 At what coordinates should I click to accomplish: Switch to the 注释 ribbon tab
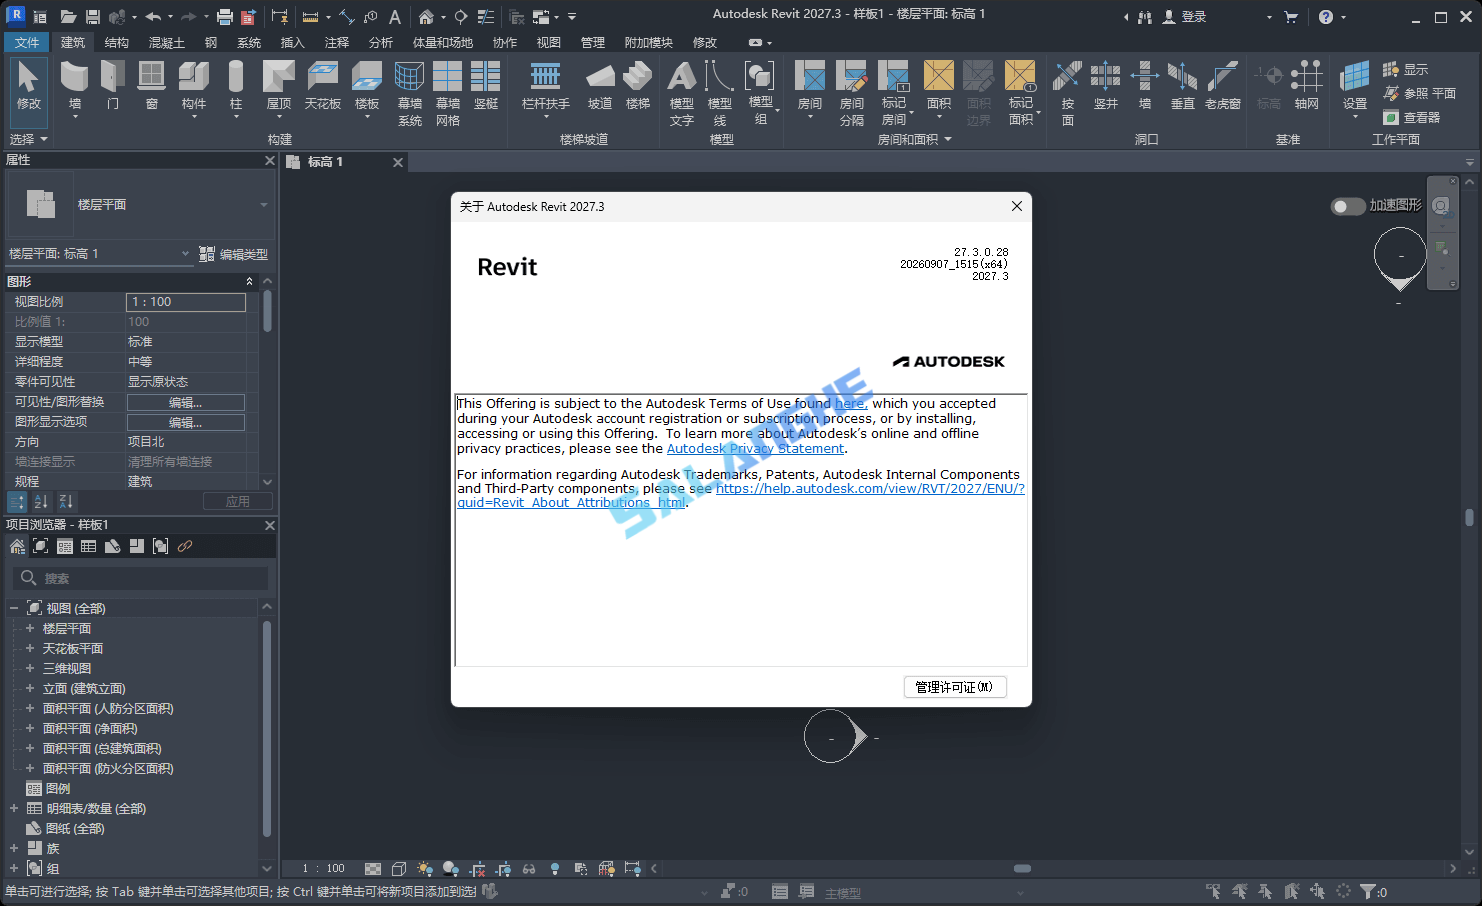(337, 42)
